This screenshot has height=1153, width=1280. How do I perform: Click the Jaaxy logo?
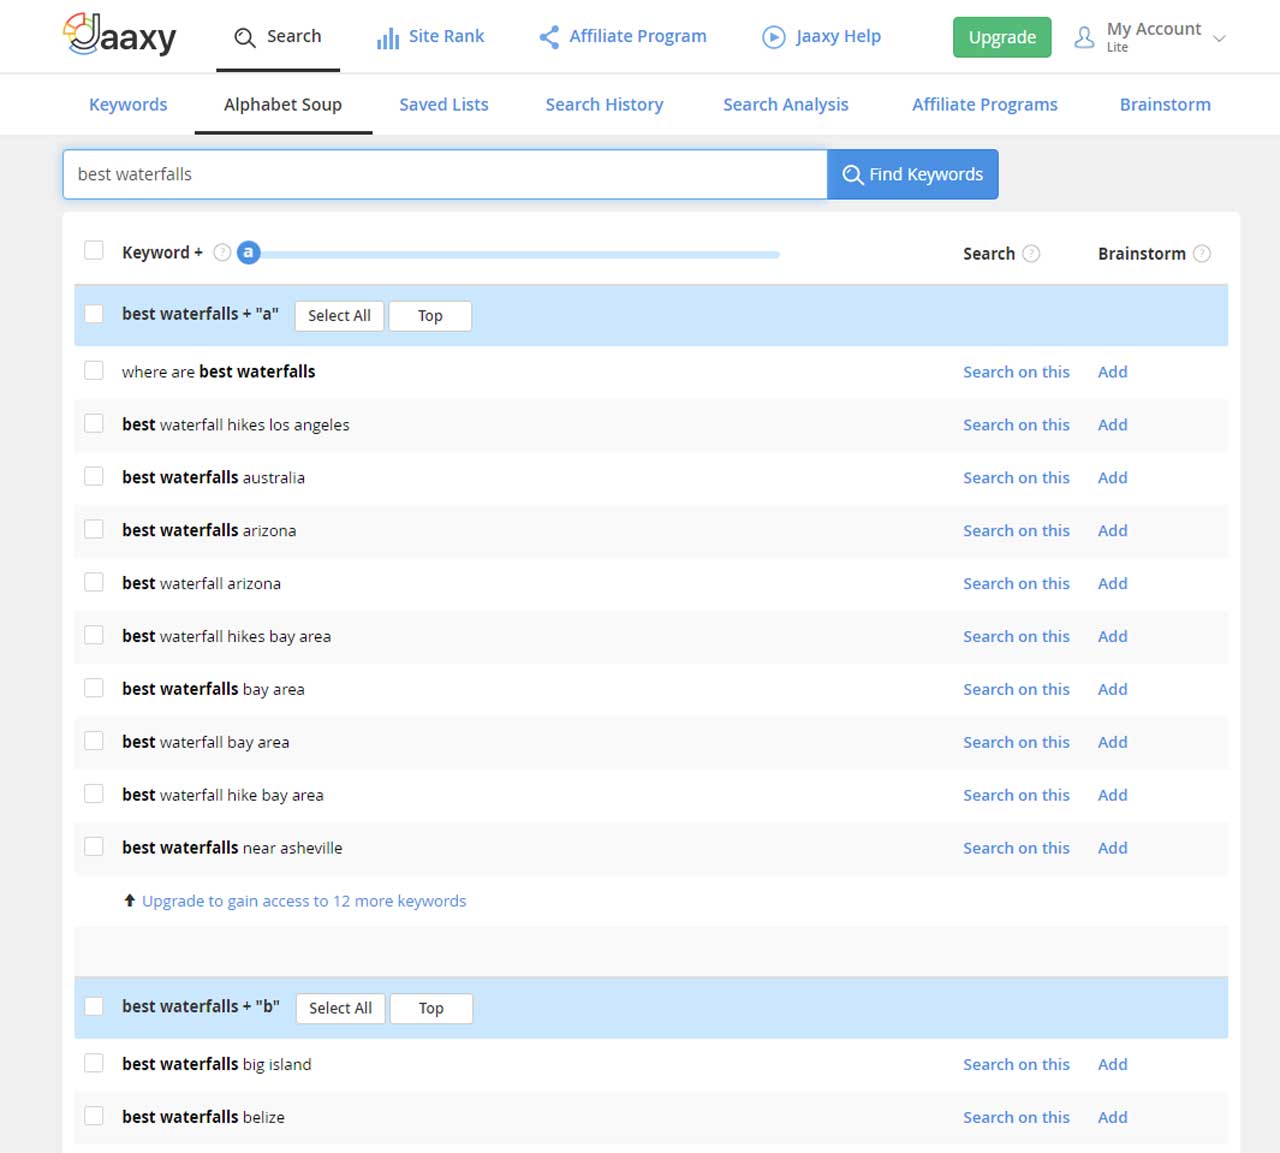pos(120,35)
